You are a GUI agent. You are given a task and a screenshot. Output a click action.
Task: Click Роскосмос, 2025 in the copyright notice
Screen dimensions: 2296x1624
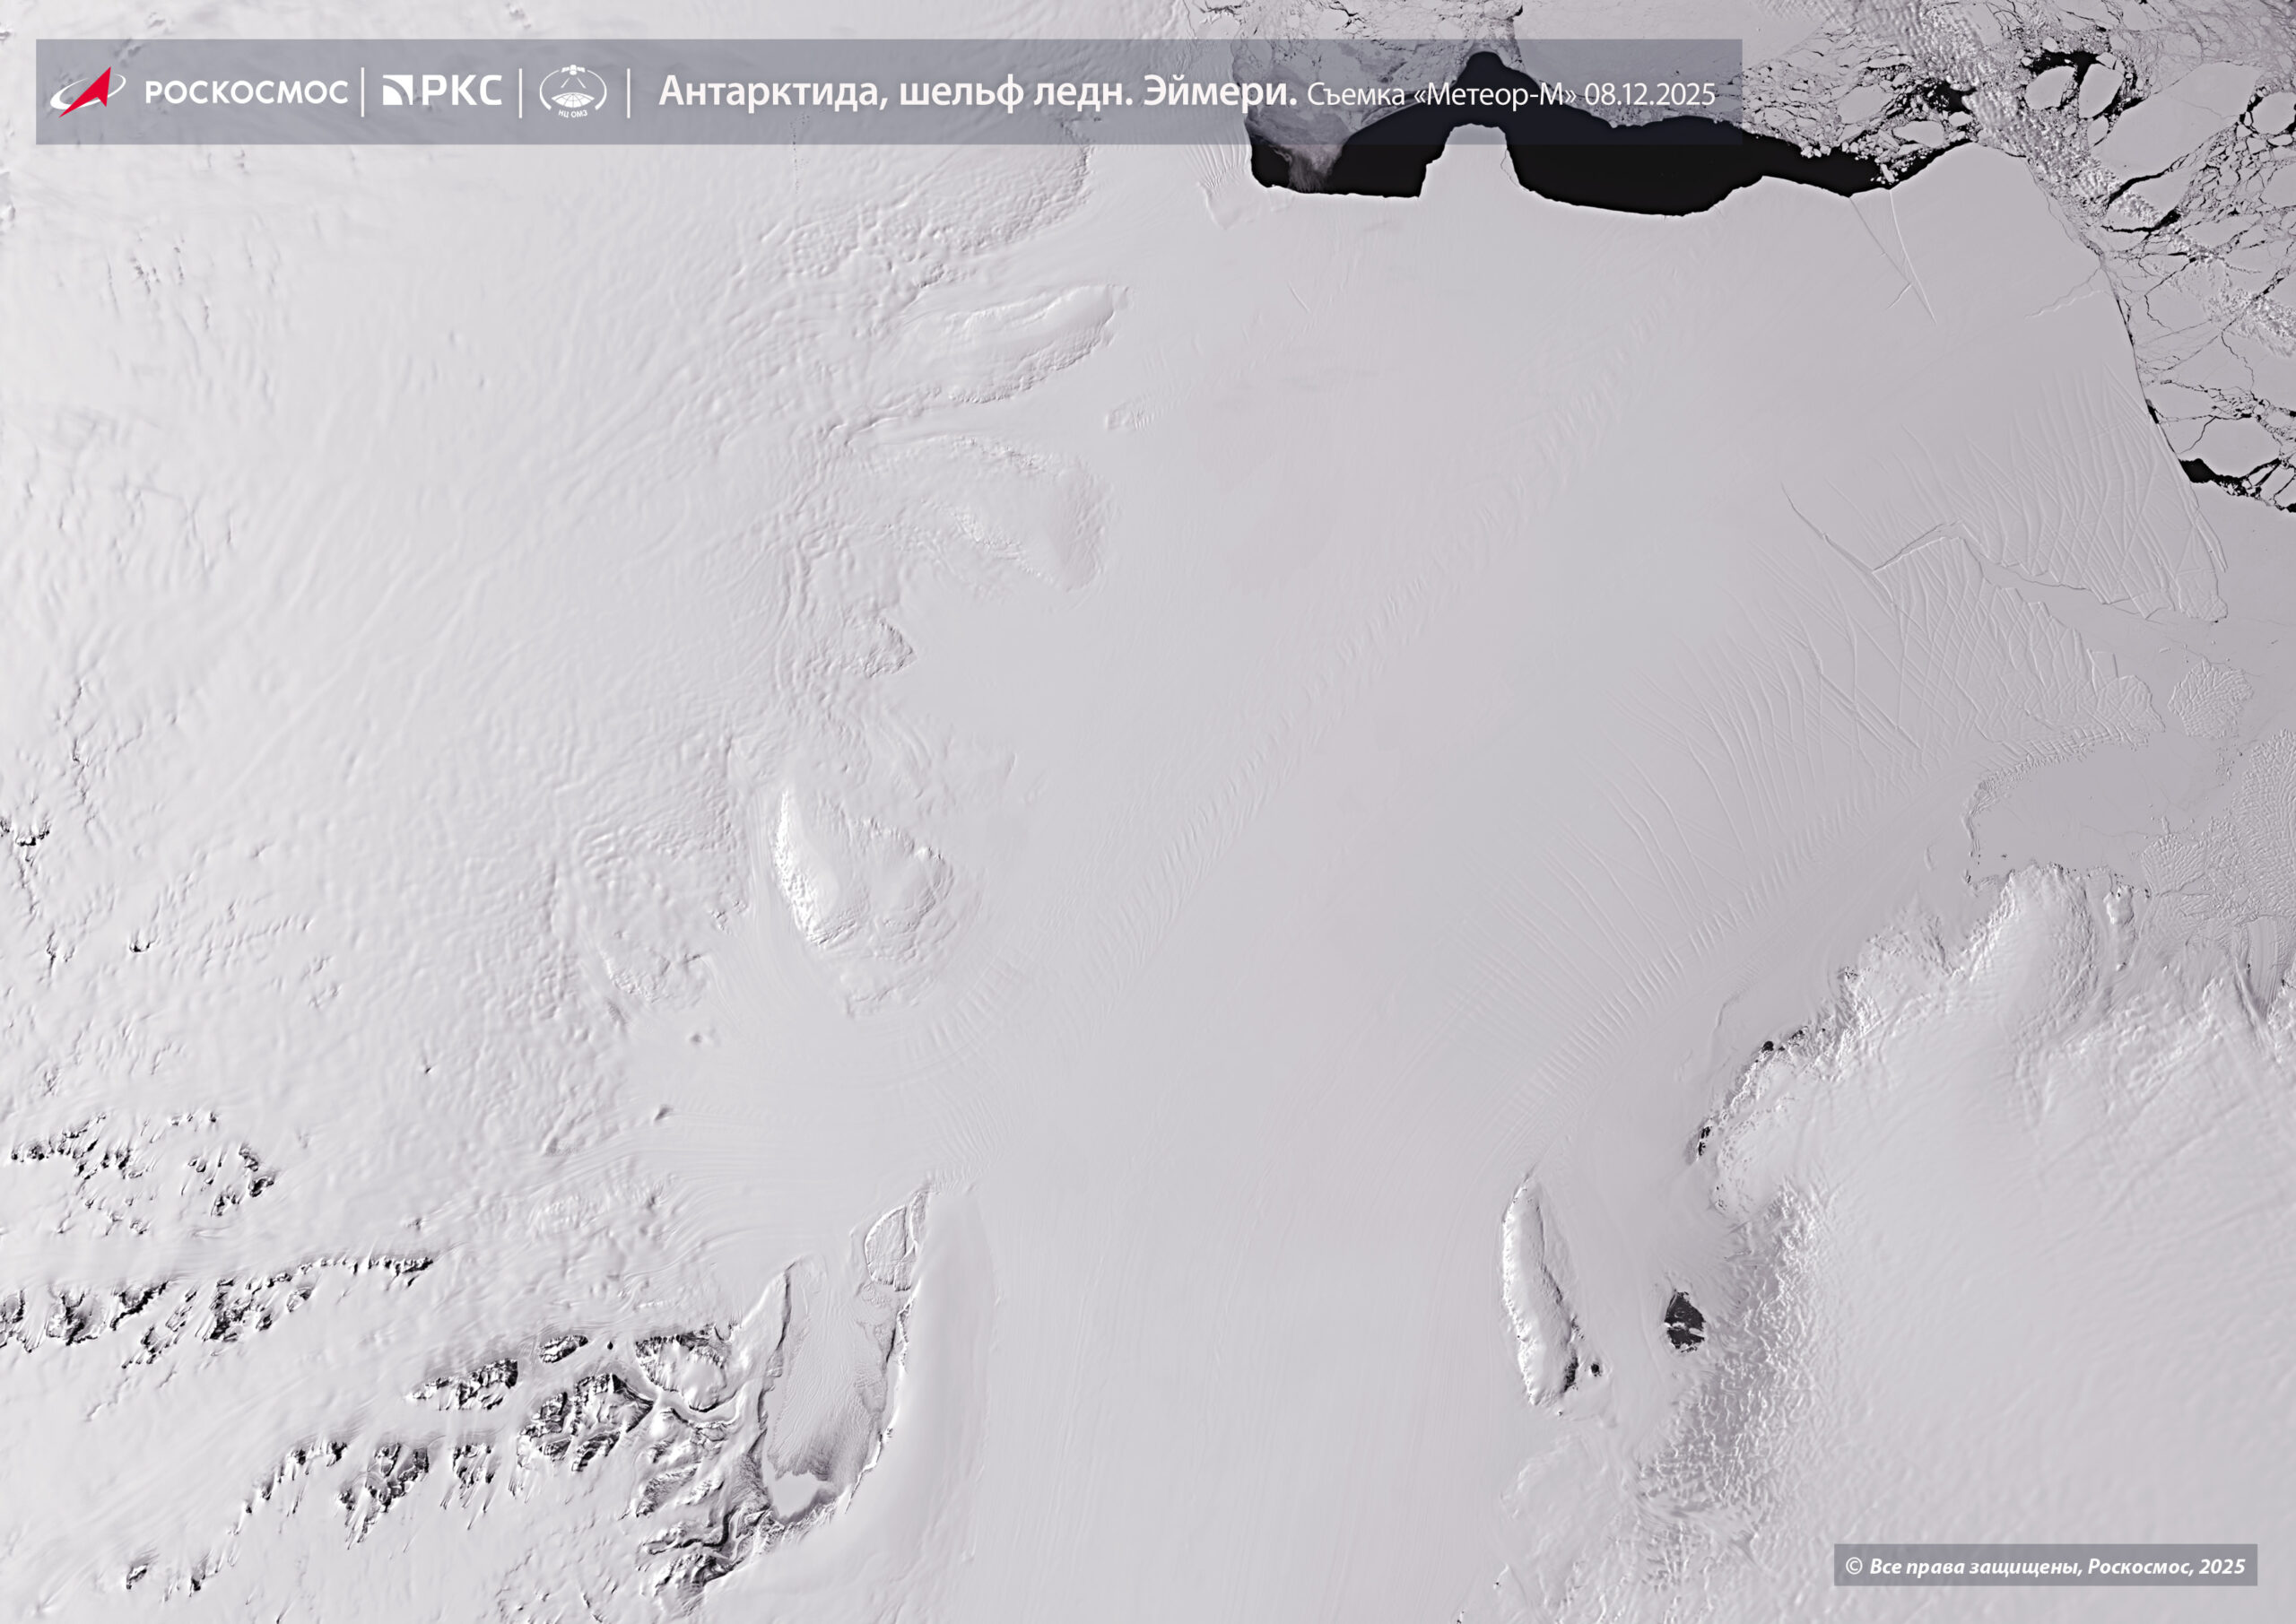point(2168,1566)
